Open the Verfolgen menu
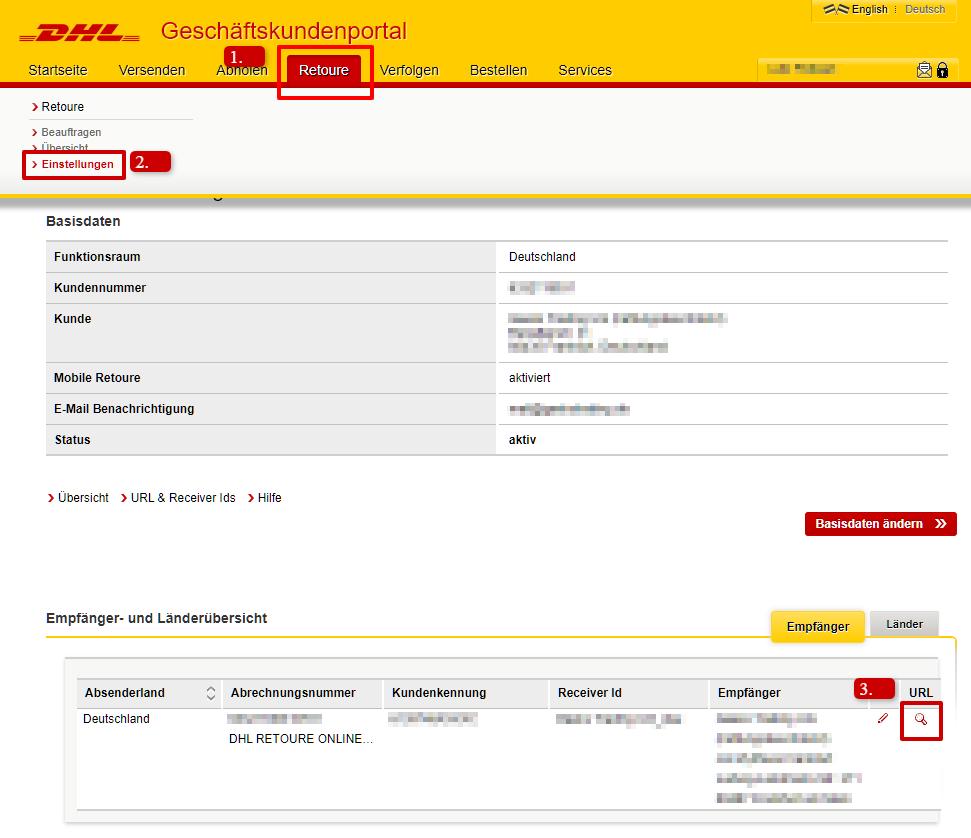The width and height of the screenshot is (971, 838). [x=409, y=70]
